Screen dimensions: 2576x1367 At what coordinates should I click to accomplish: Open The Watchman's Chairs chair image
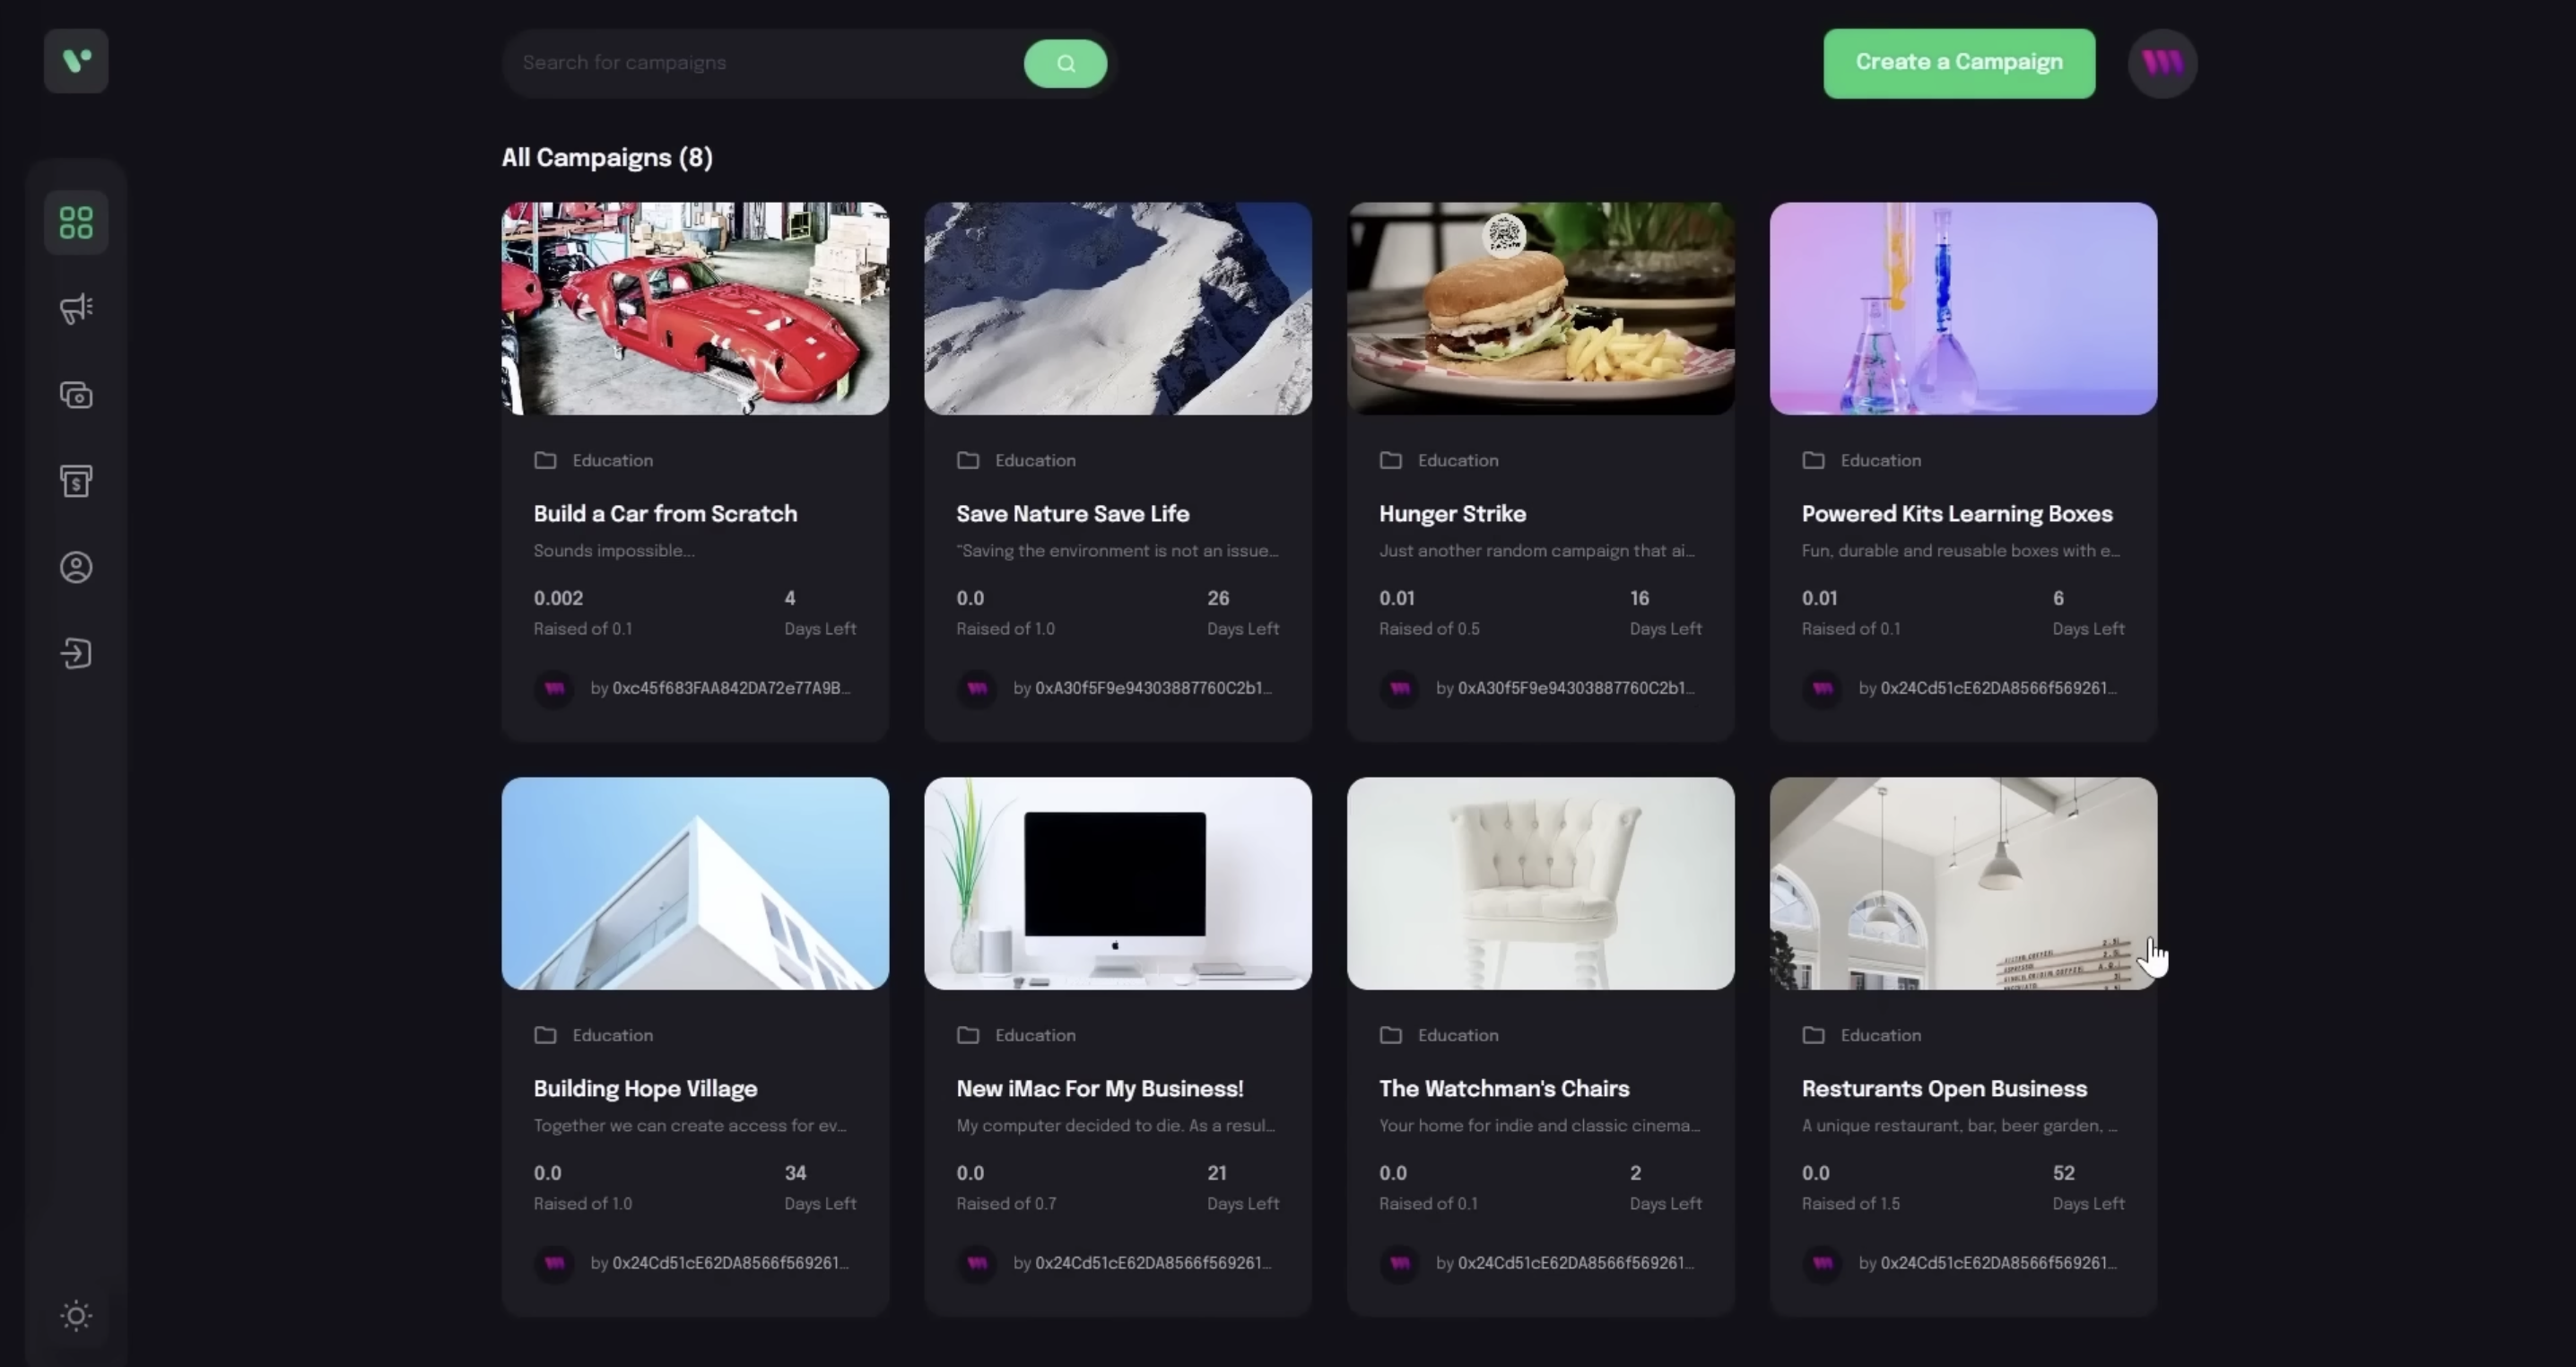point(1540,884)
